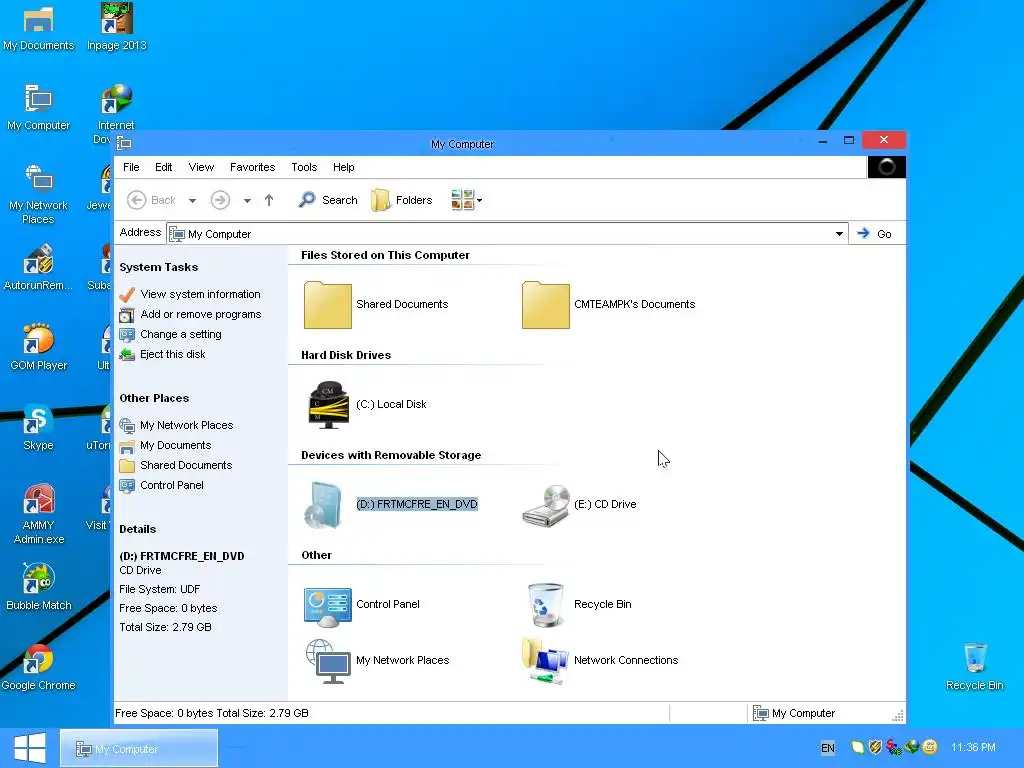
Task: Open Control Panel icon in Other section
Action: (328, 605)
